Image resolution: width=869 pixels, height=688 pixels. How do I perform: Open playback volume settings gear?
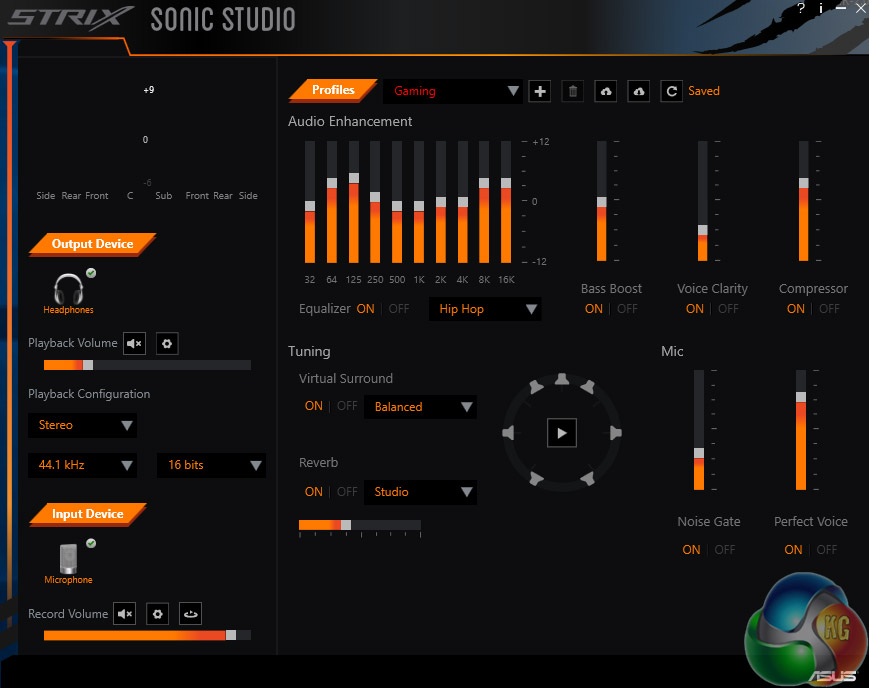click(167, 344)
